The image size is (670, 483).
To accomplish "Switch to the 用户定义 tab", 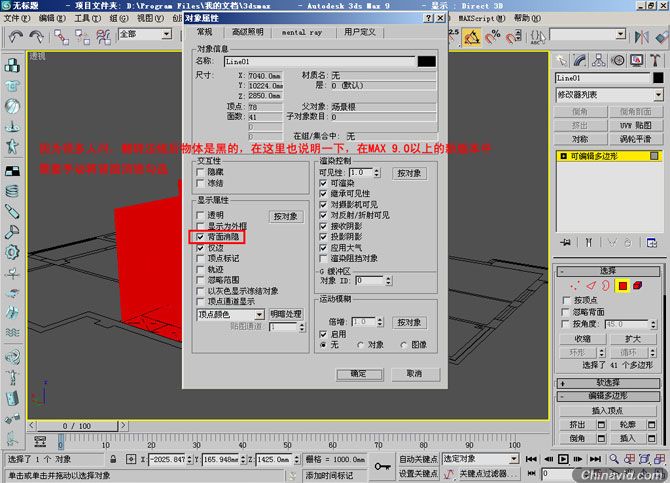I will click(360, 32).
